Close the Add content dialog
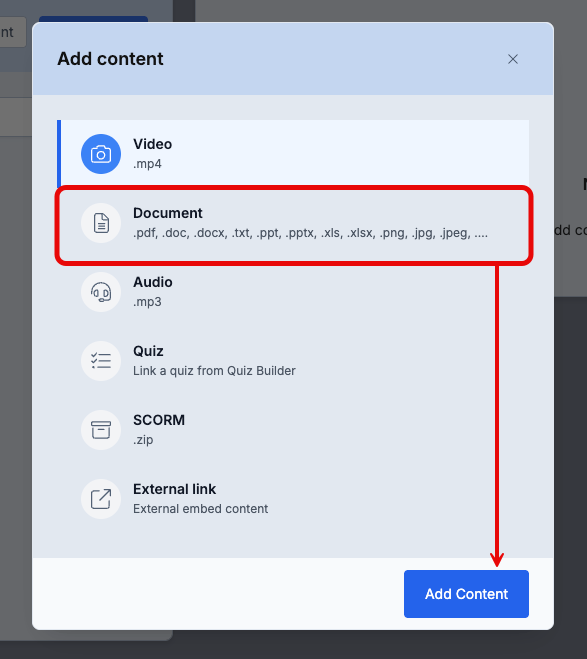The height and width of the screenshot is (659, 587). 513,59
